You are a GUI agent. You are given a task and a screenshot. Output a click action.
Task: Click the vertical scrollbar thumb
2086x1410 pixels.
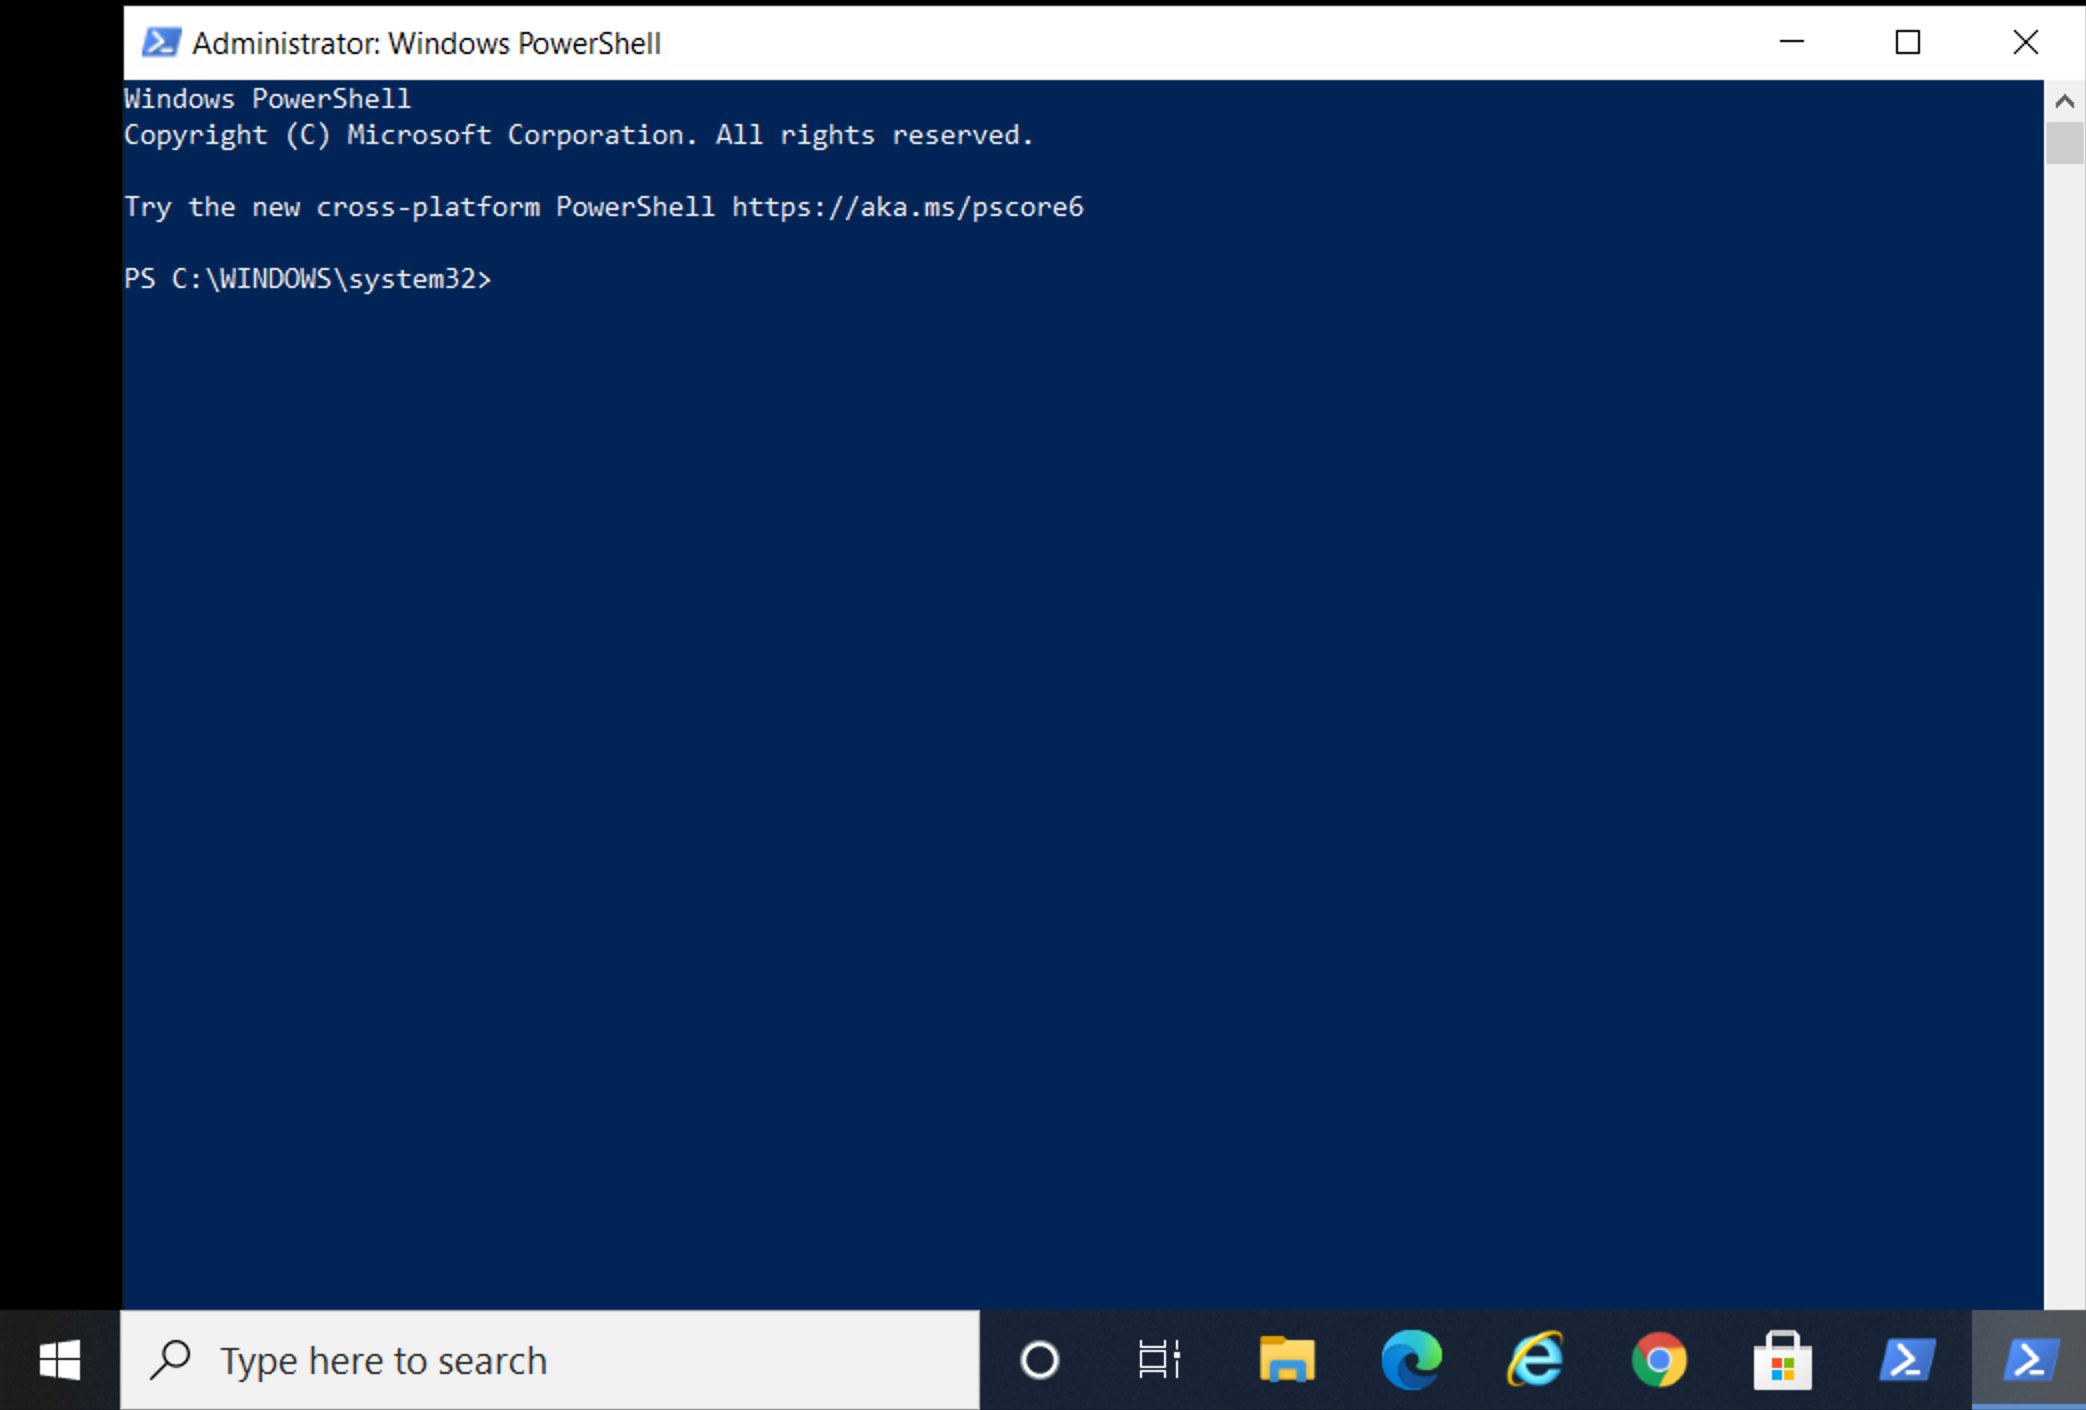point(2065,143)
